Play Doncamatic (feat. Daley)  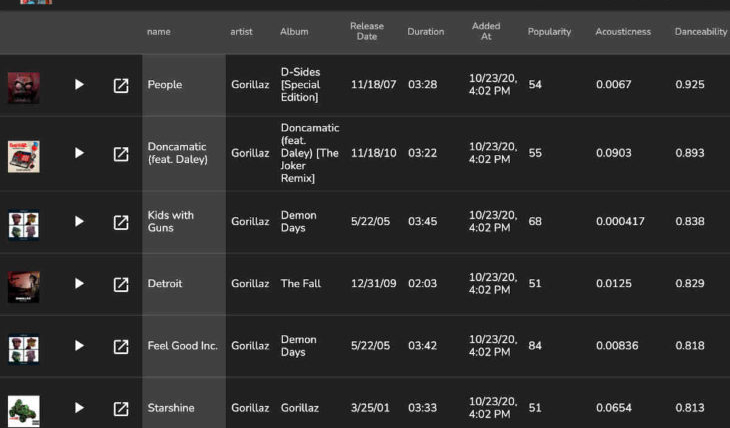point(79,153)
